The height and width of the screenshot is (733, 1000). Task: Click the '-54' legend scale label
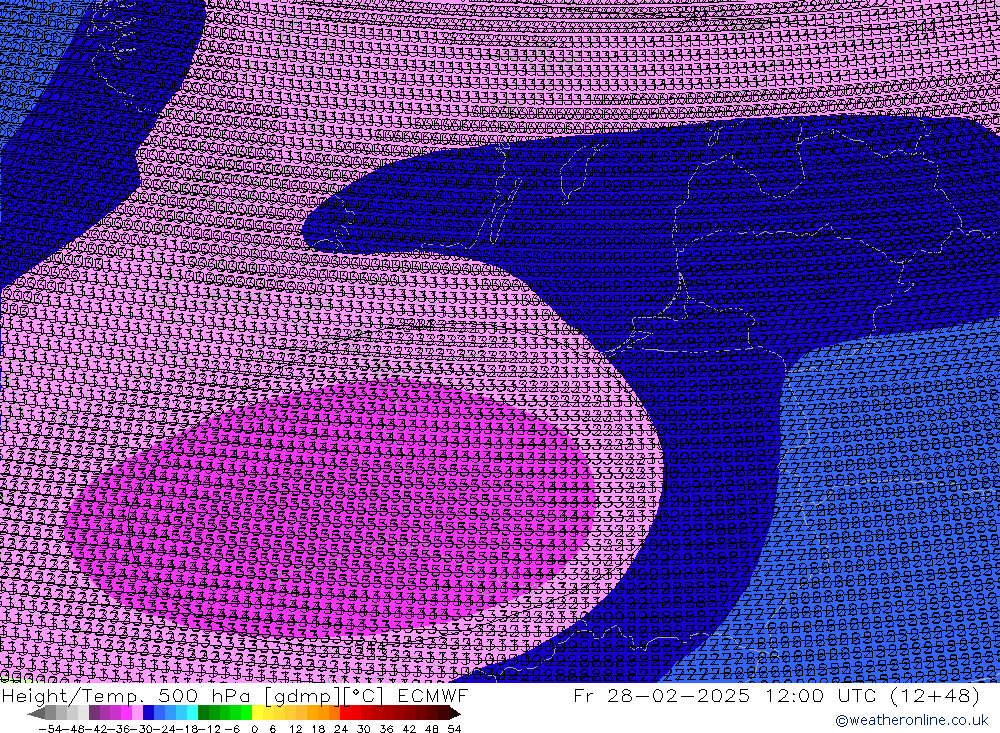click(x=50, y=729)
